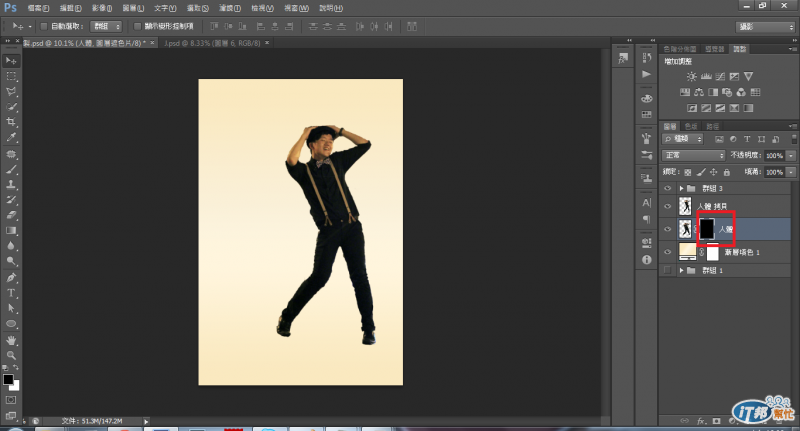Show the 群組 1 layer group
This screenshot has width=800, height=431.
[668, 271]
